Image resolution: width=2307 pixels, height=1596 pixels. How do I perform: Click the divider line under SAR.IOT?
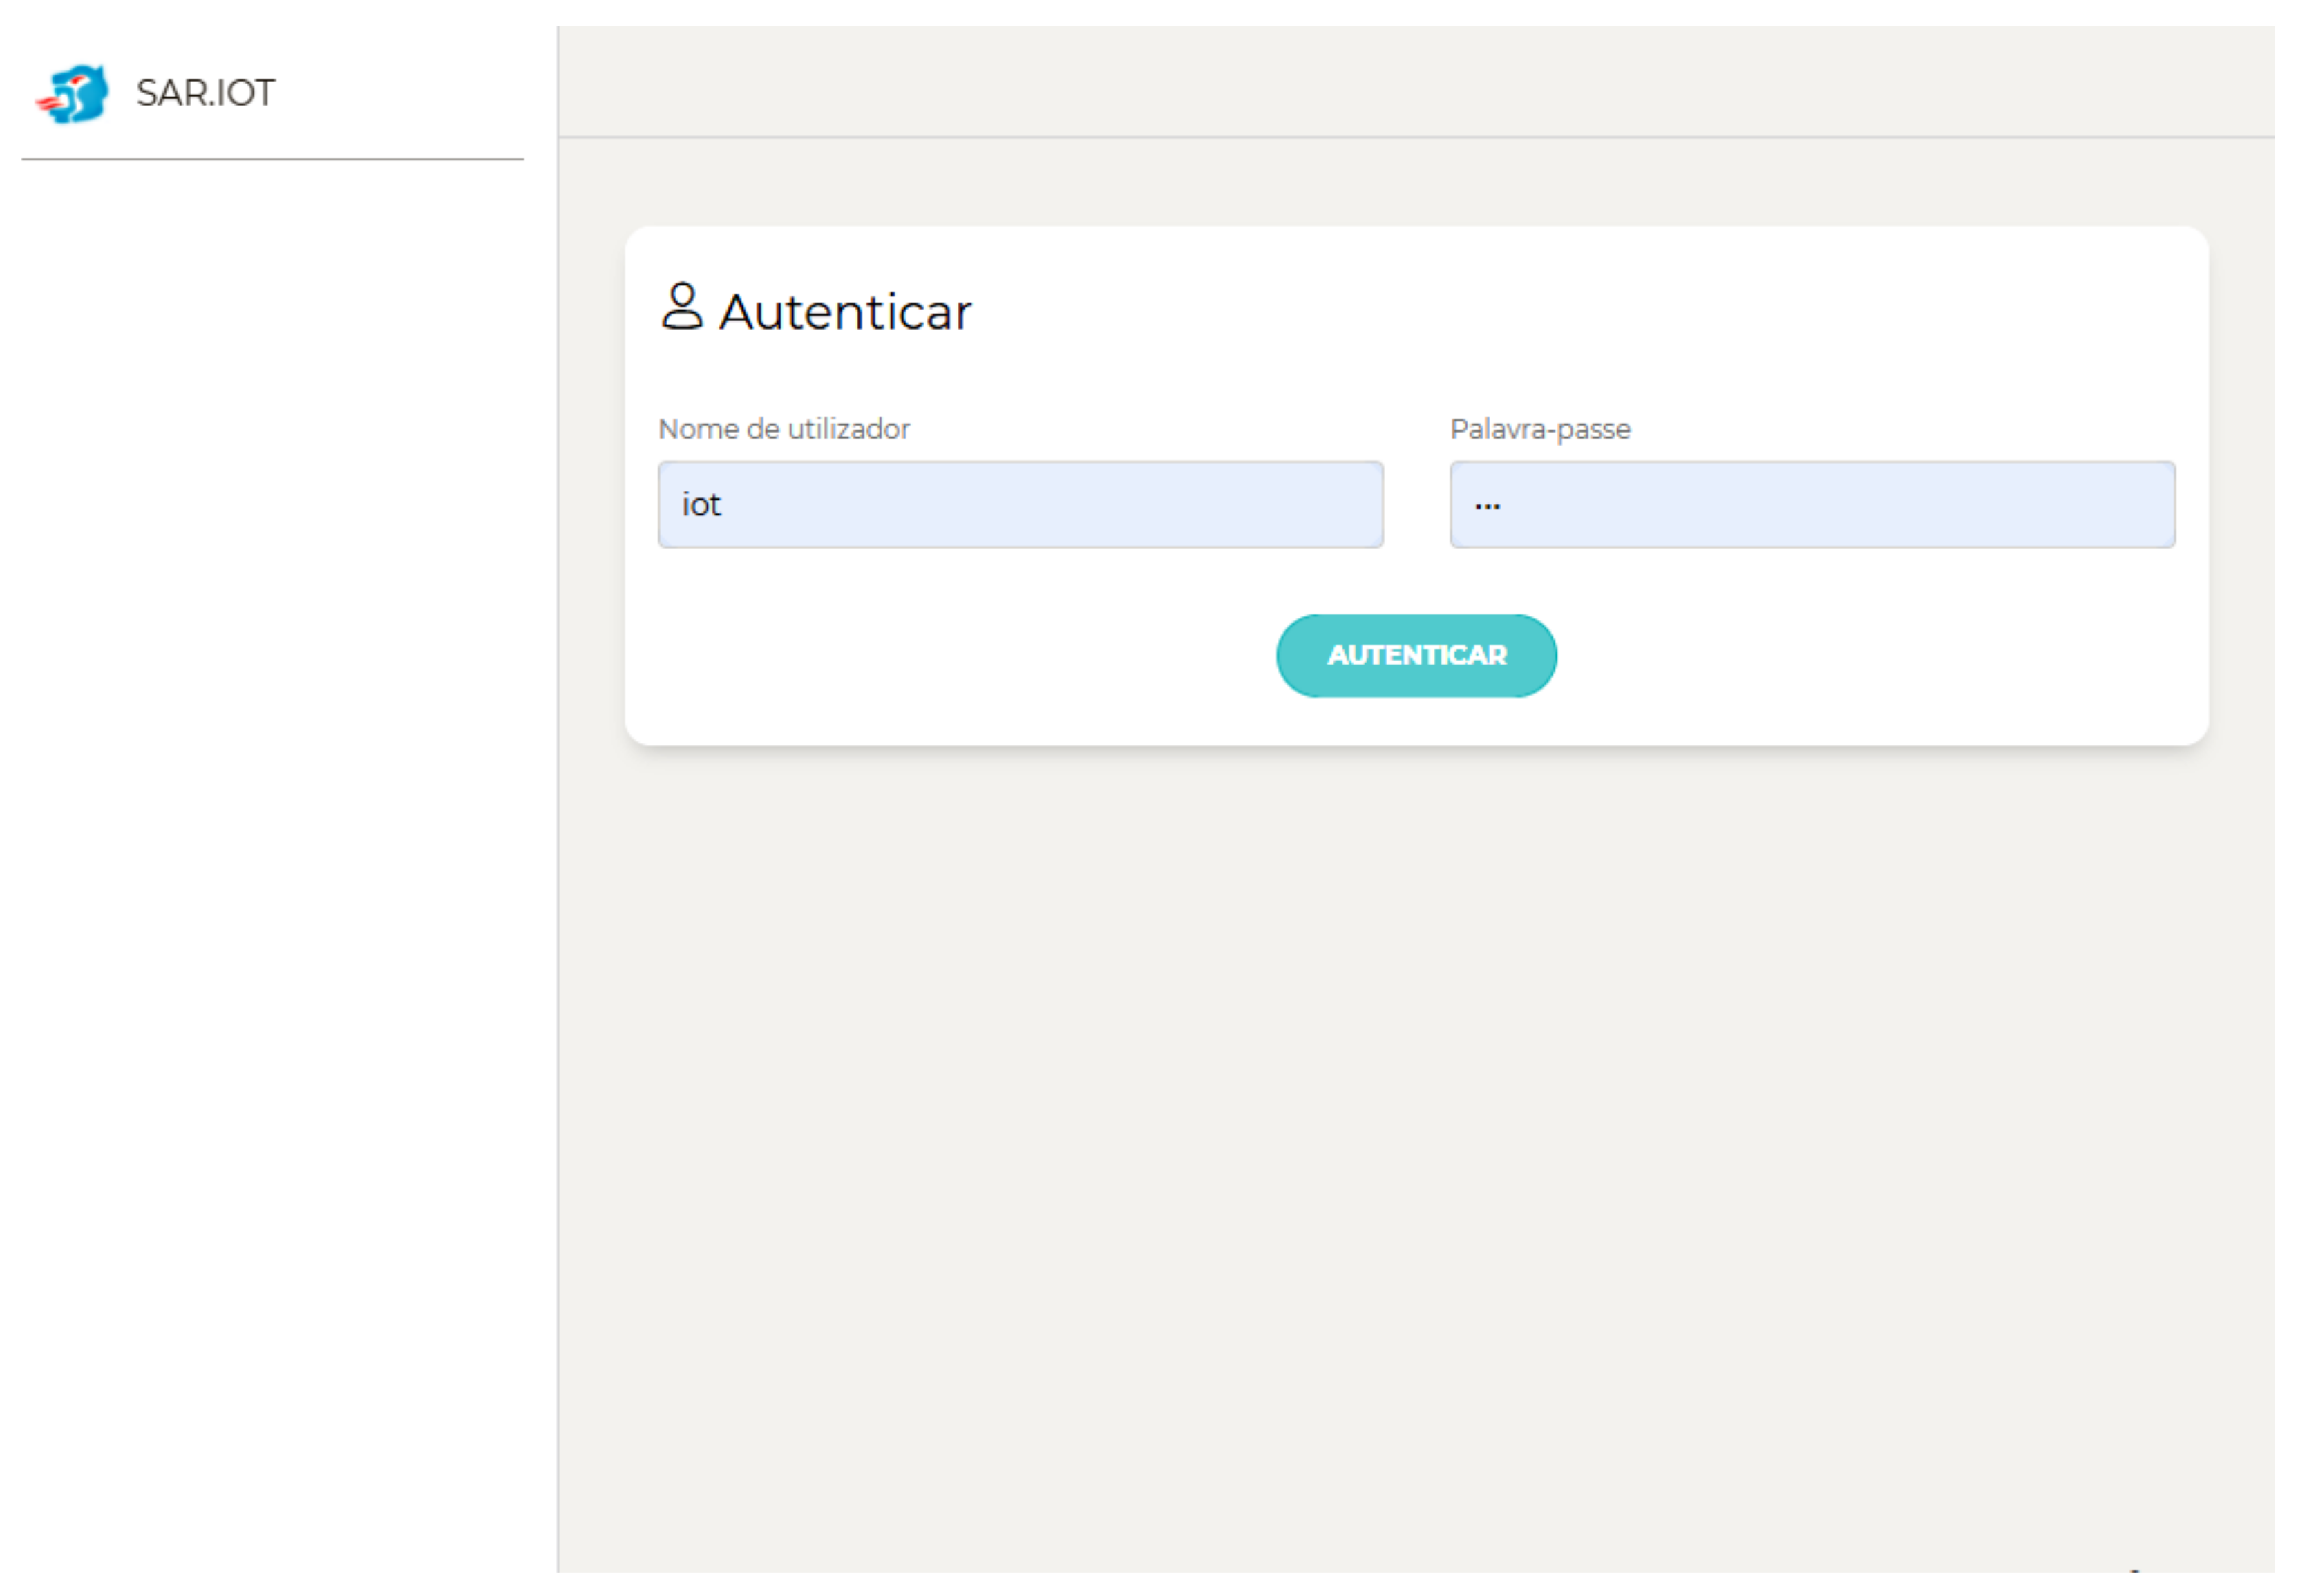tap(272, 159)
